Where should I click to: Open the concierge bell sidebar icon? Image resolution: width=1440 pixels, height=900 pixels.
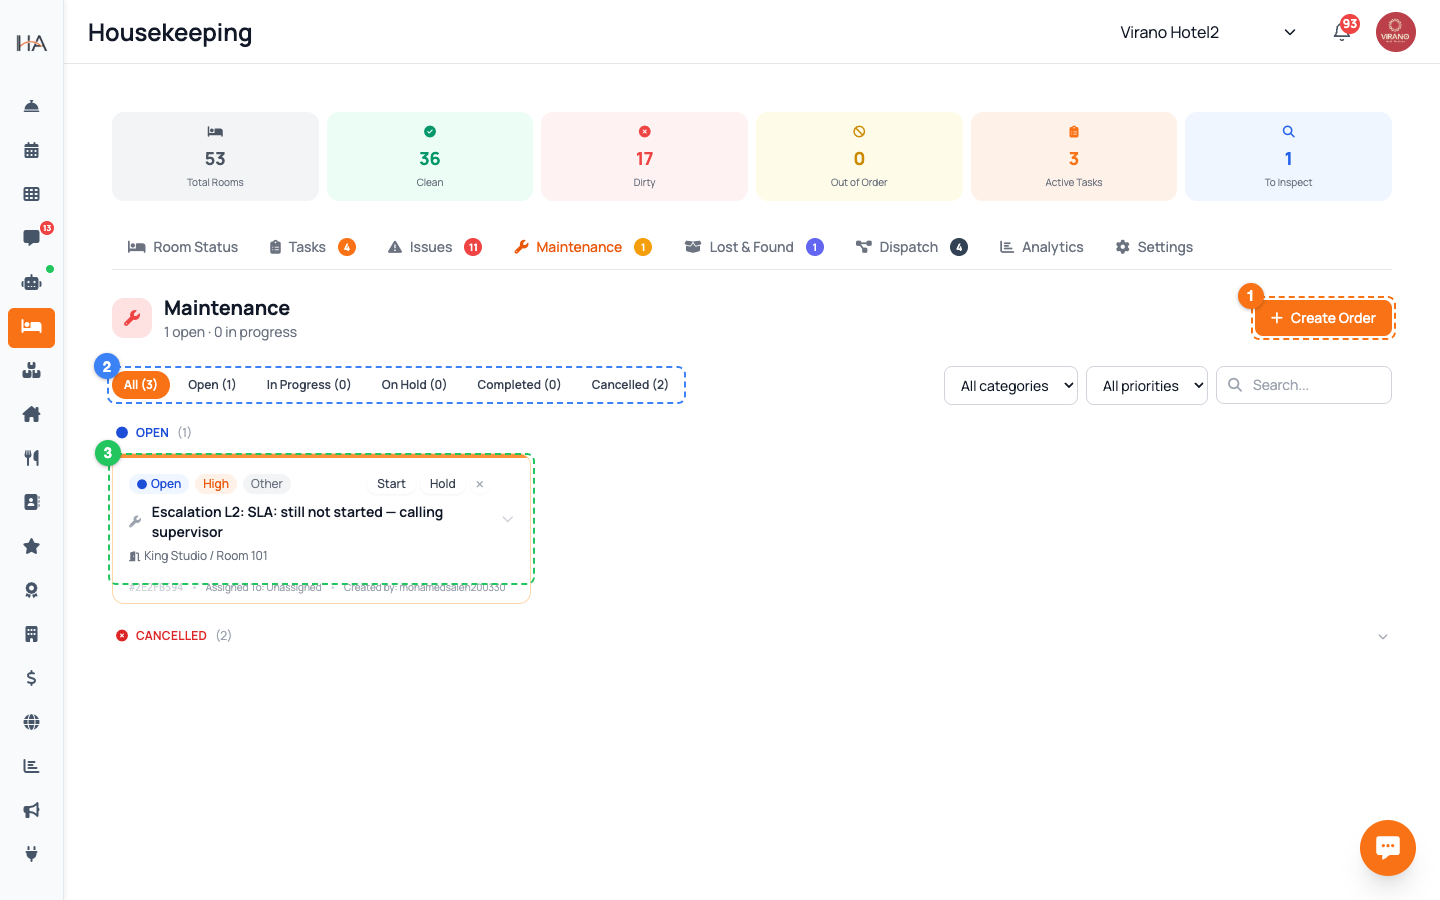[x=31, y=106]
